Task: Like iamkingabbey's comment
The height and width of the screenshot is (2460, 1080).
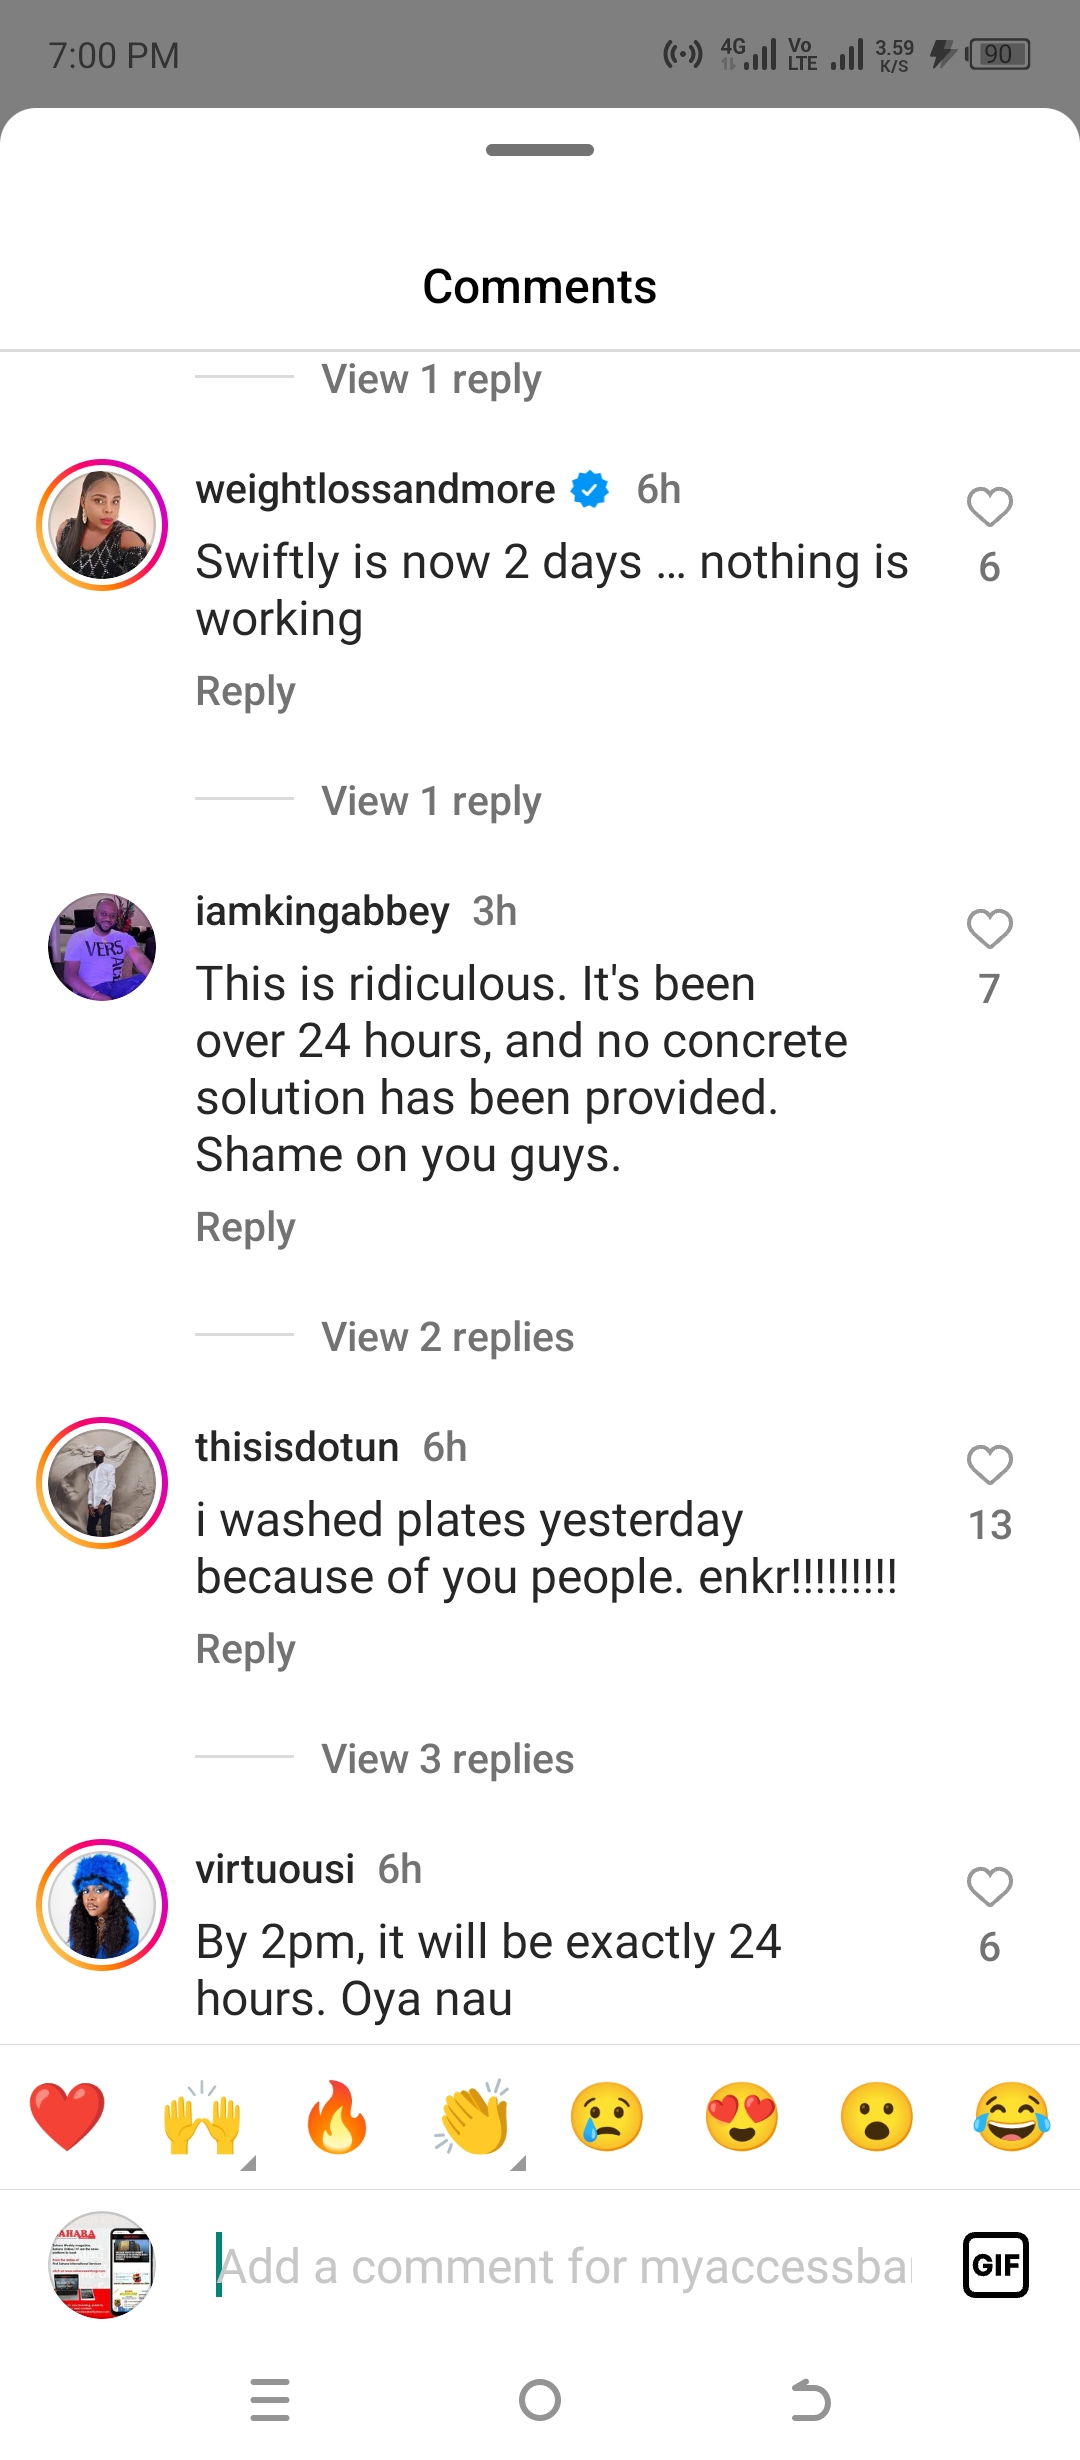Action: (989, 929)
